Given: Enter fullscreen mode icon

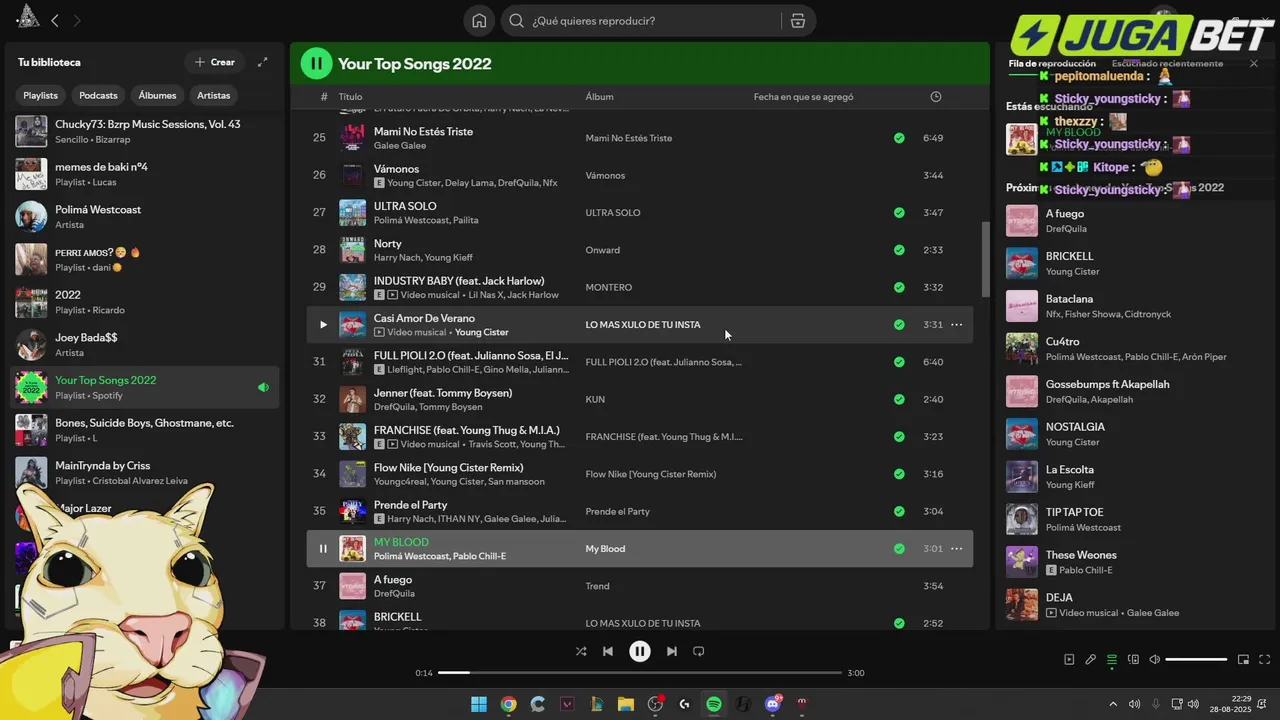Looking at the screenshot, I should pyautogui.click(x=1264, y=660).
